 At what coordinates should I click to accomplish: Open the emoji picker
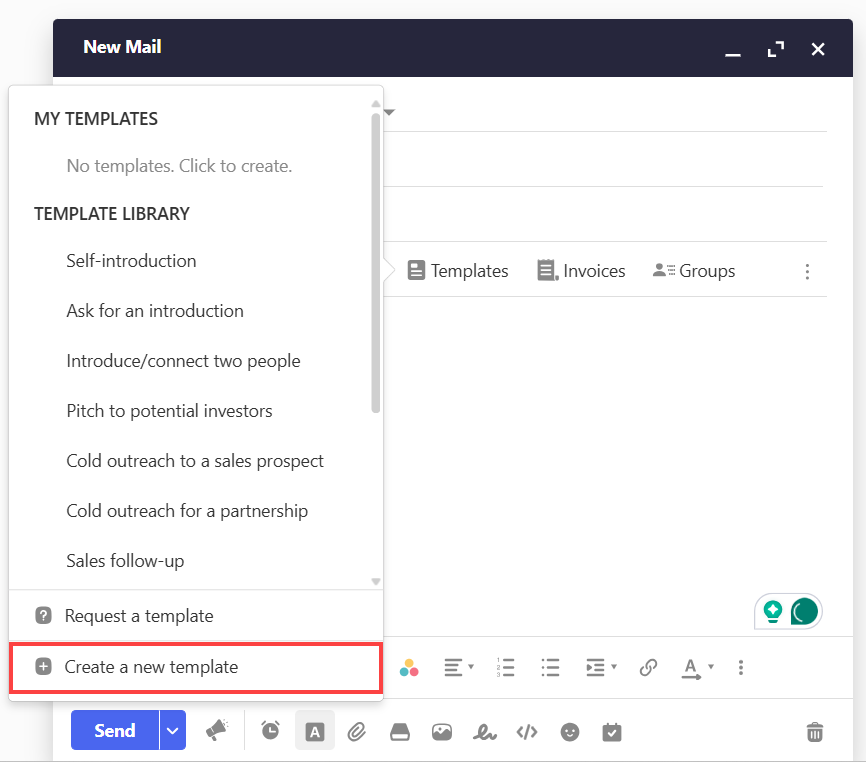pyautogui.click(x=569, y=732)
